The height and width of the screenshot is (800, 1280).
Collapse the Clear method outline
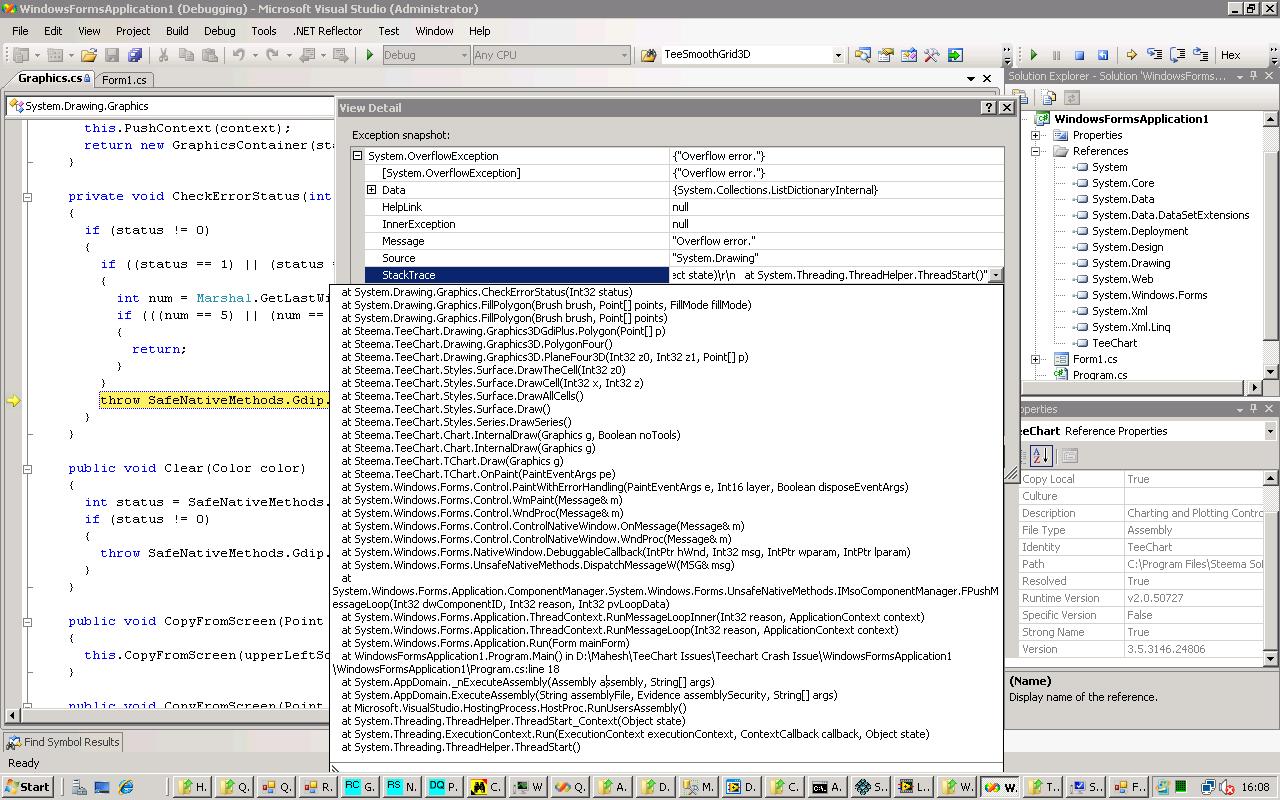click(27, 468)
